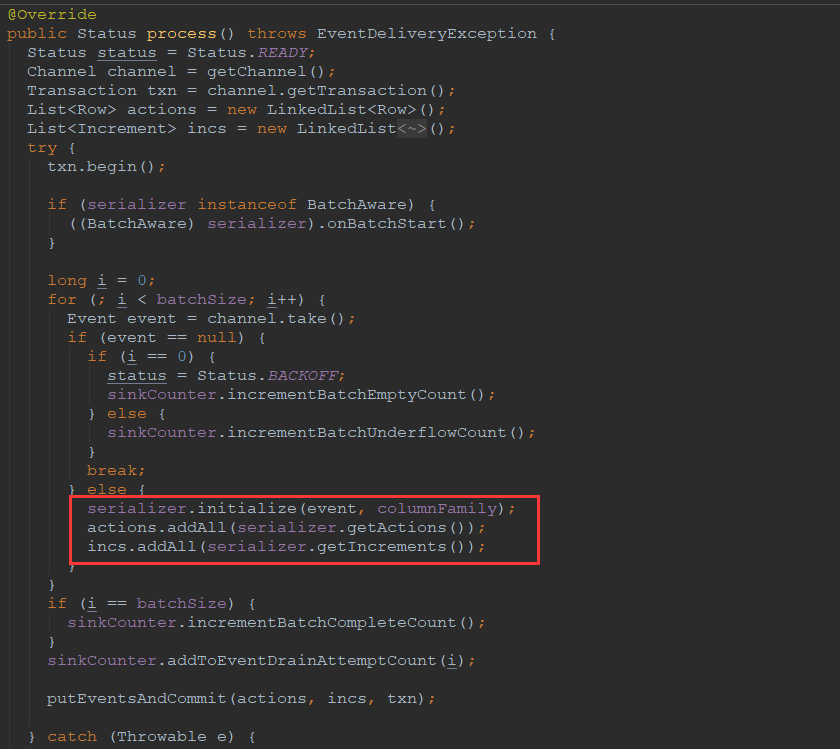Click onBatchStart() method call

coord(395,223)
